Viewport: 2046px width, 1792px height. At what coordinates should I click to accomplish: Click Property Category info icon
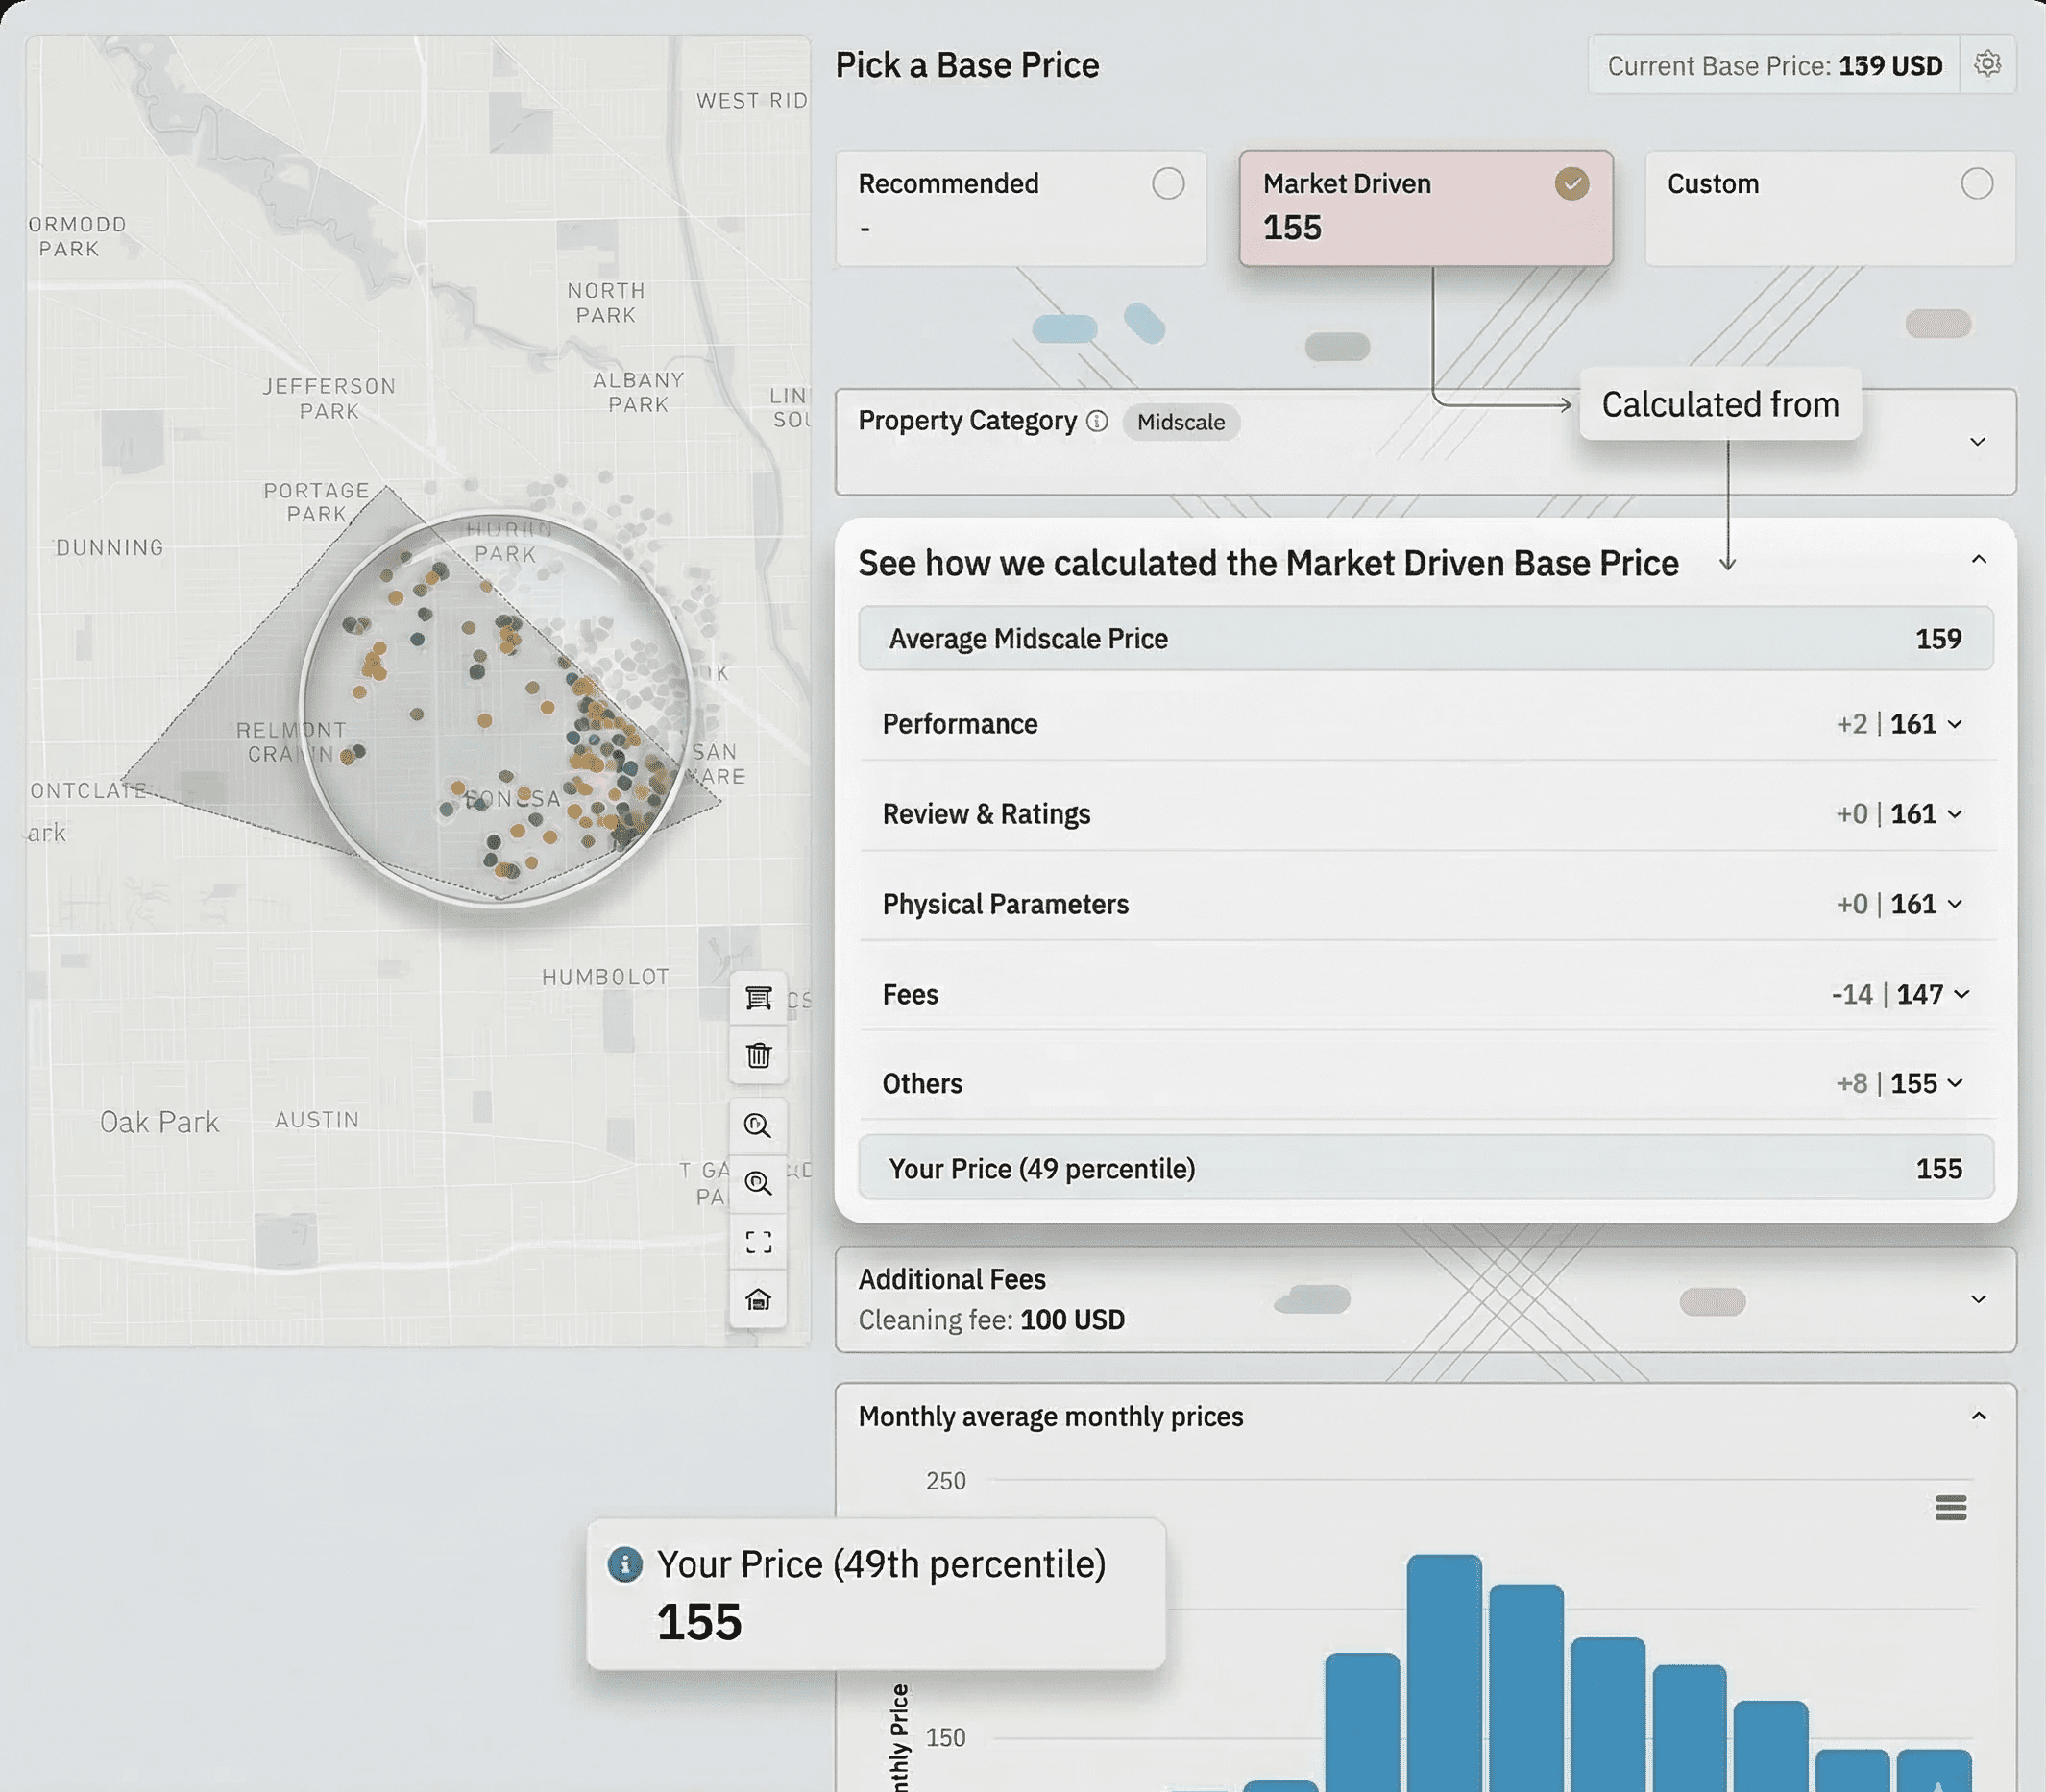click(x=1097, y=421)
